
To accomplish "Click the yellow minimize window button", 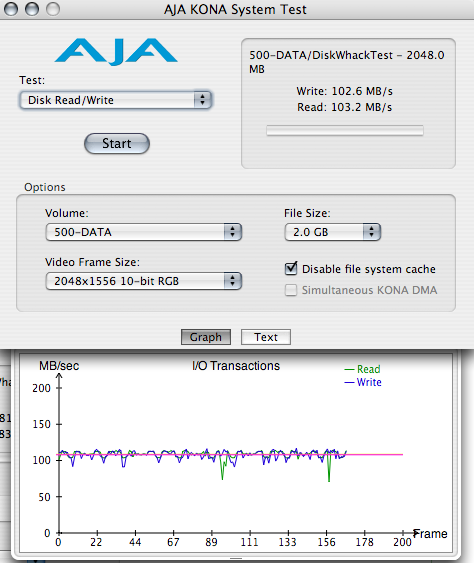I will pos(32,9).
